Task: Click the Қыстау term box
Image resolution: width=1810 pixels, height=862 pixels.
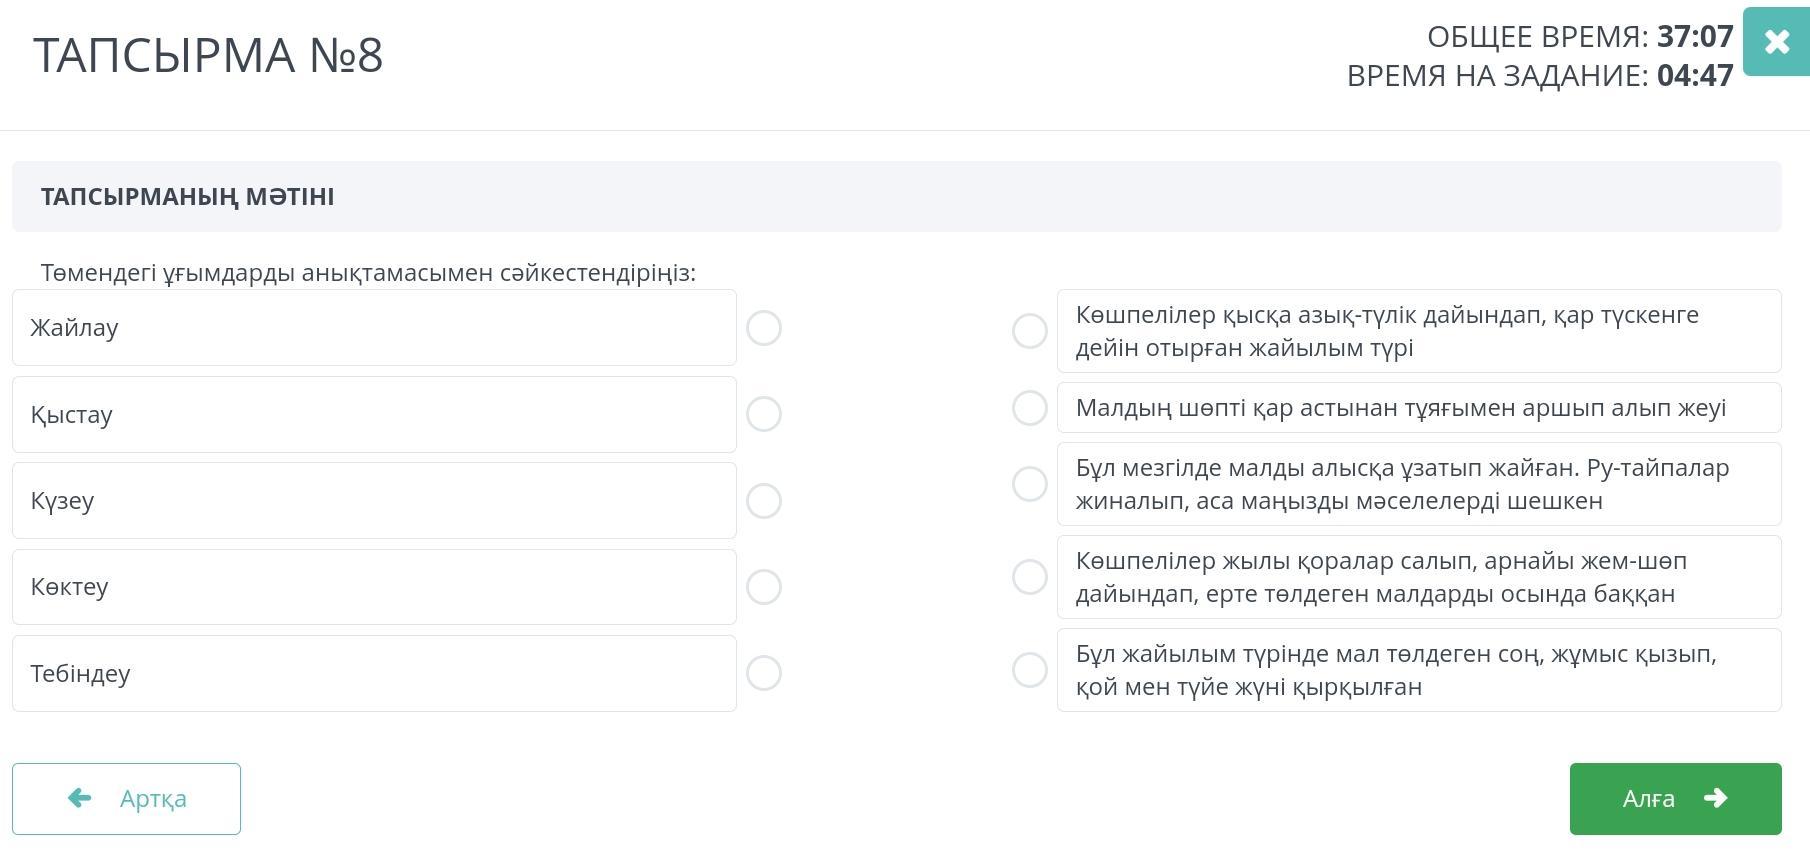Action: click(x=374, y=414)
